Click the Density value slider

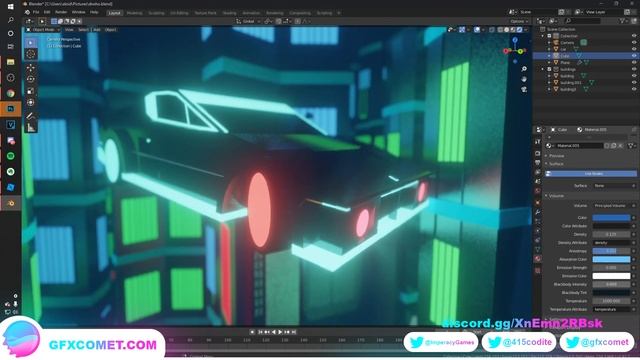[x=611, y=234]
